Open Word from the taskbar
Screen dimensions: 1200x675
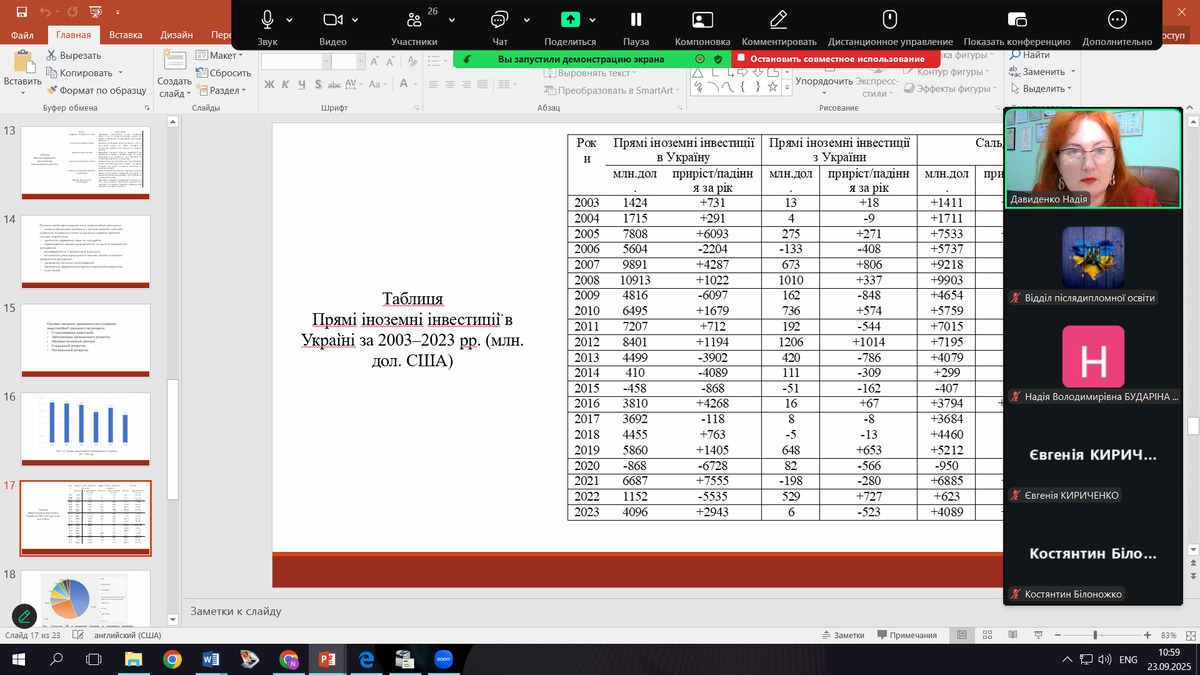pos(211,659)
